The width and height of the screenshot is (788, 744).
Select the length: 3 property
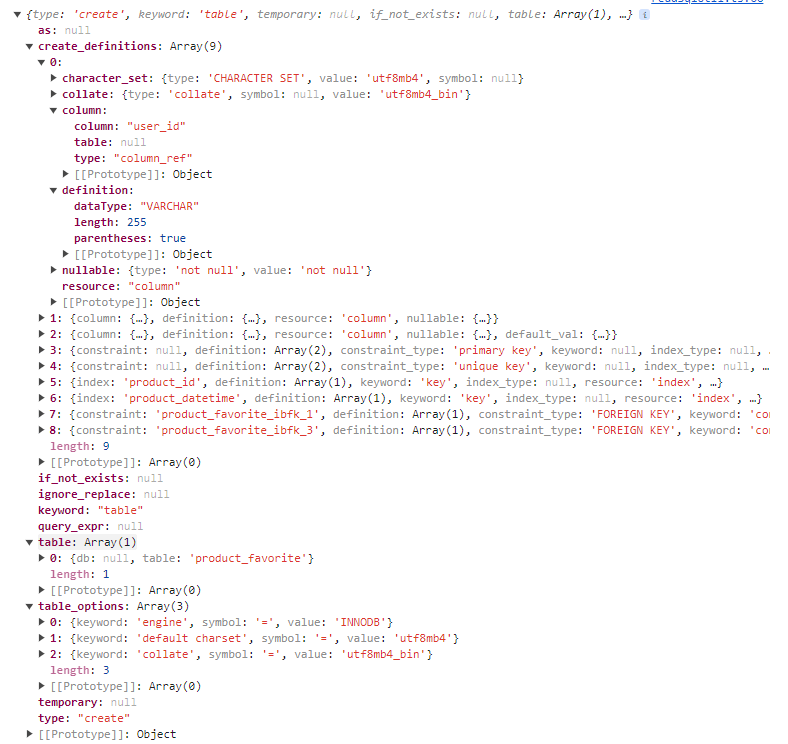80,671
